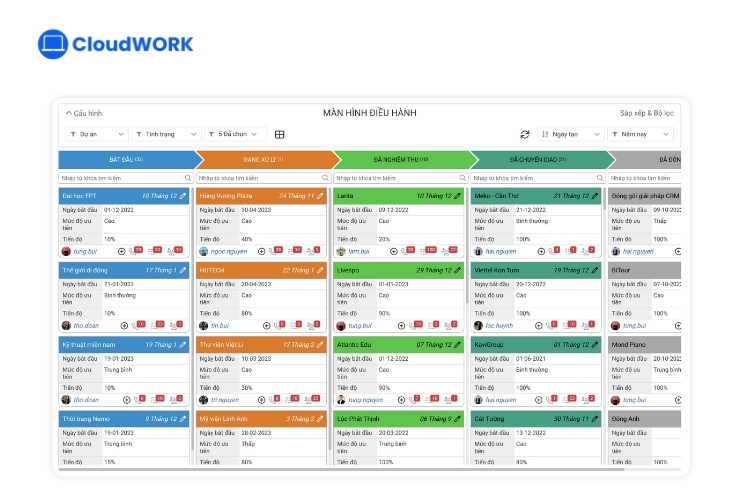
Task: Click the plus icon on Thế giới di động card
Action: point(123,325)
